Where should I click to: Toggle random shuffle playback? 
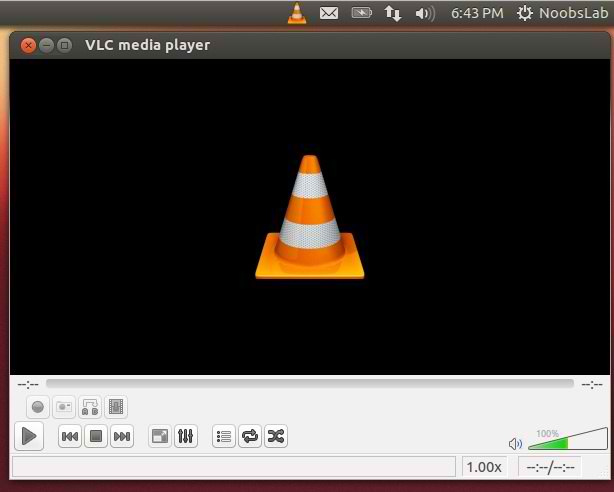click(x=276, y=436)
